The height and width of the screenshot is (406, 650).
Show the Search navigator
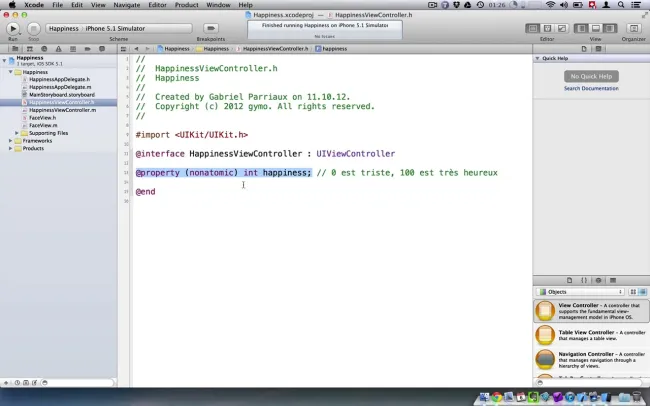(x=44, y=49)
